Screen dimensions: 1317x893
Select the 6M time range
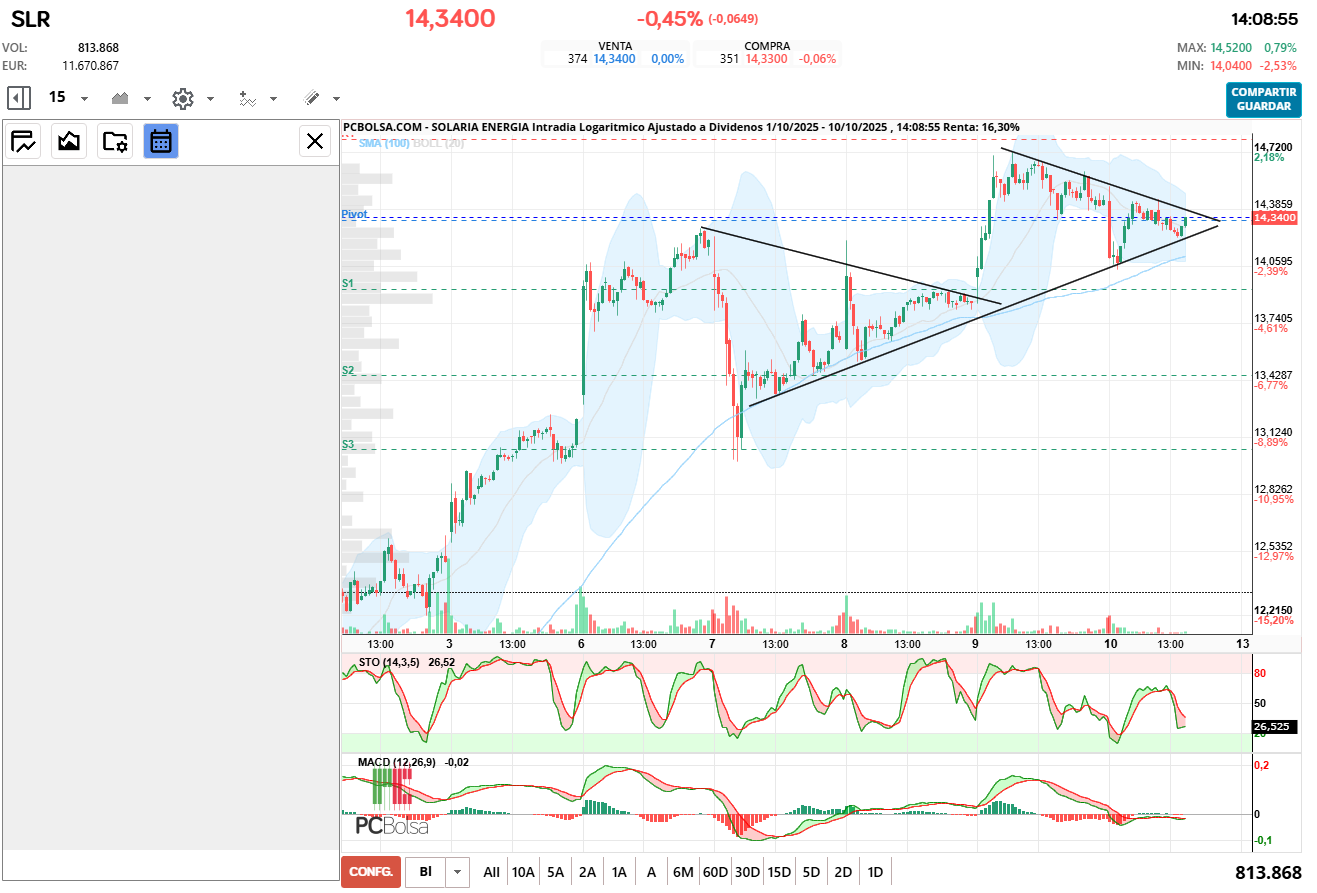(683, 872)
